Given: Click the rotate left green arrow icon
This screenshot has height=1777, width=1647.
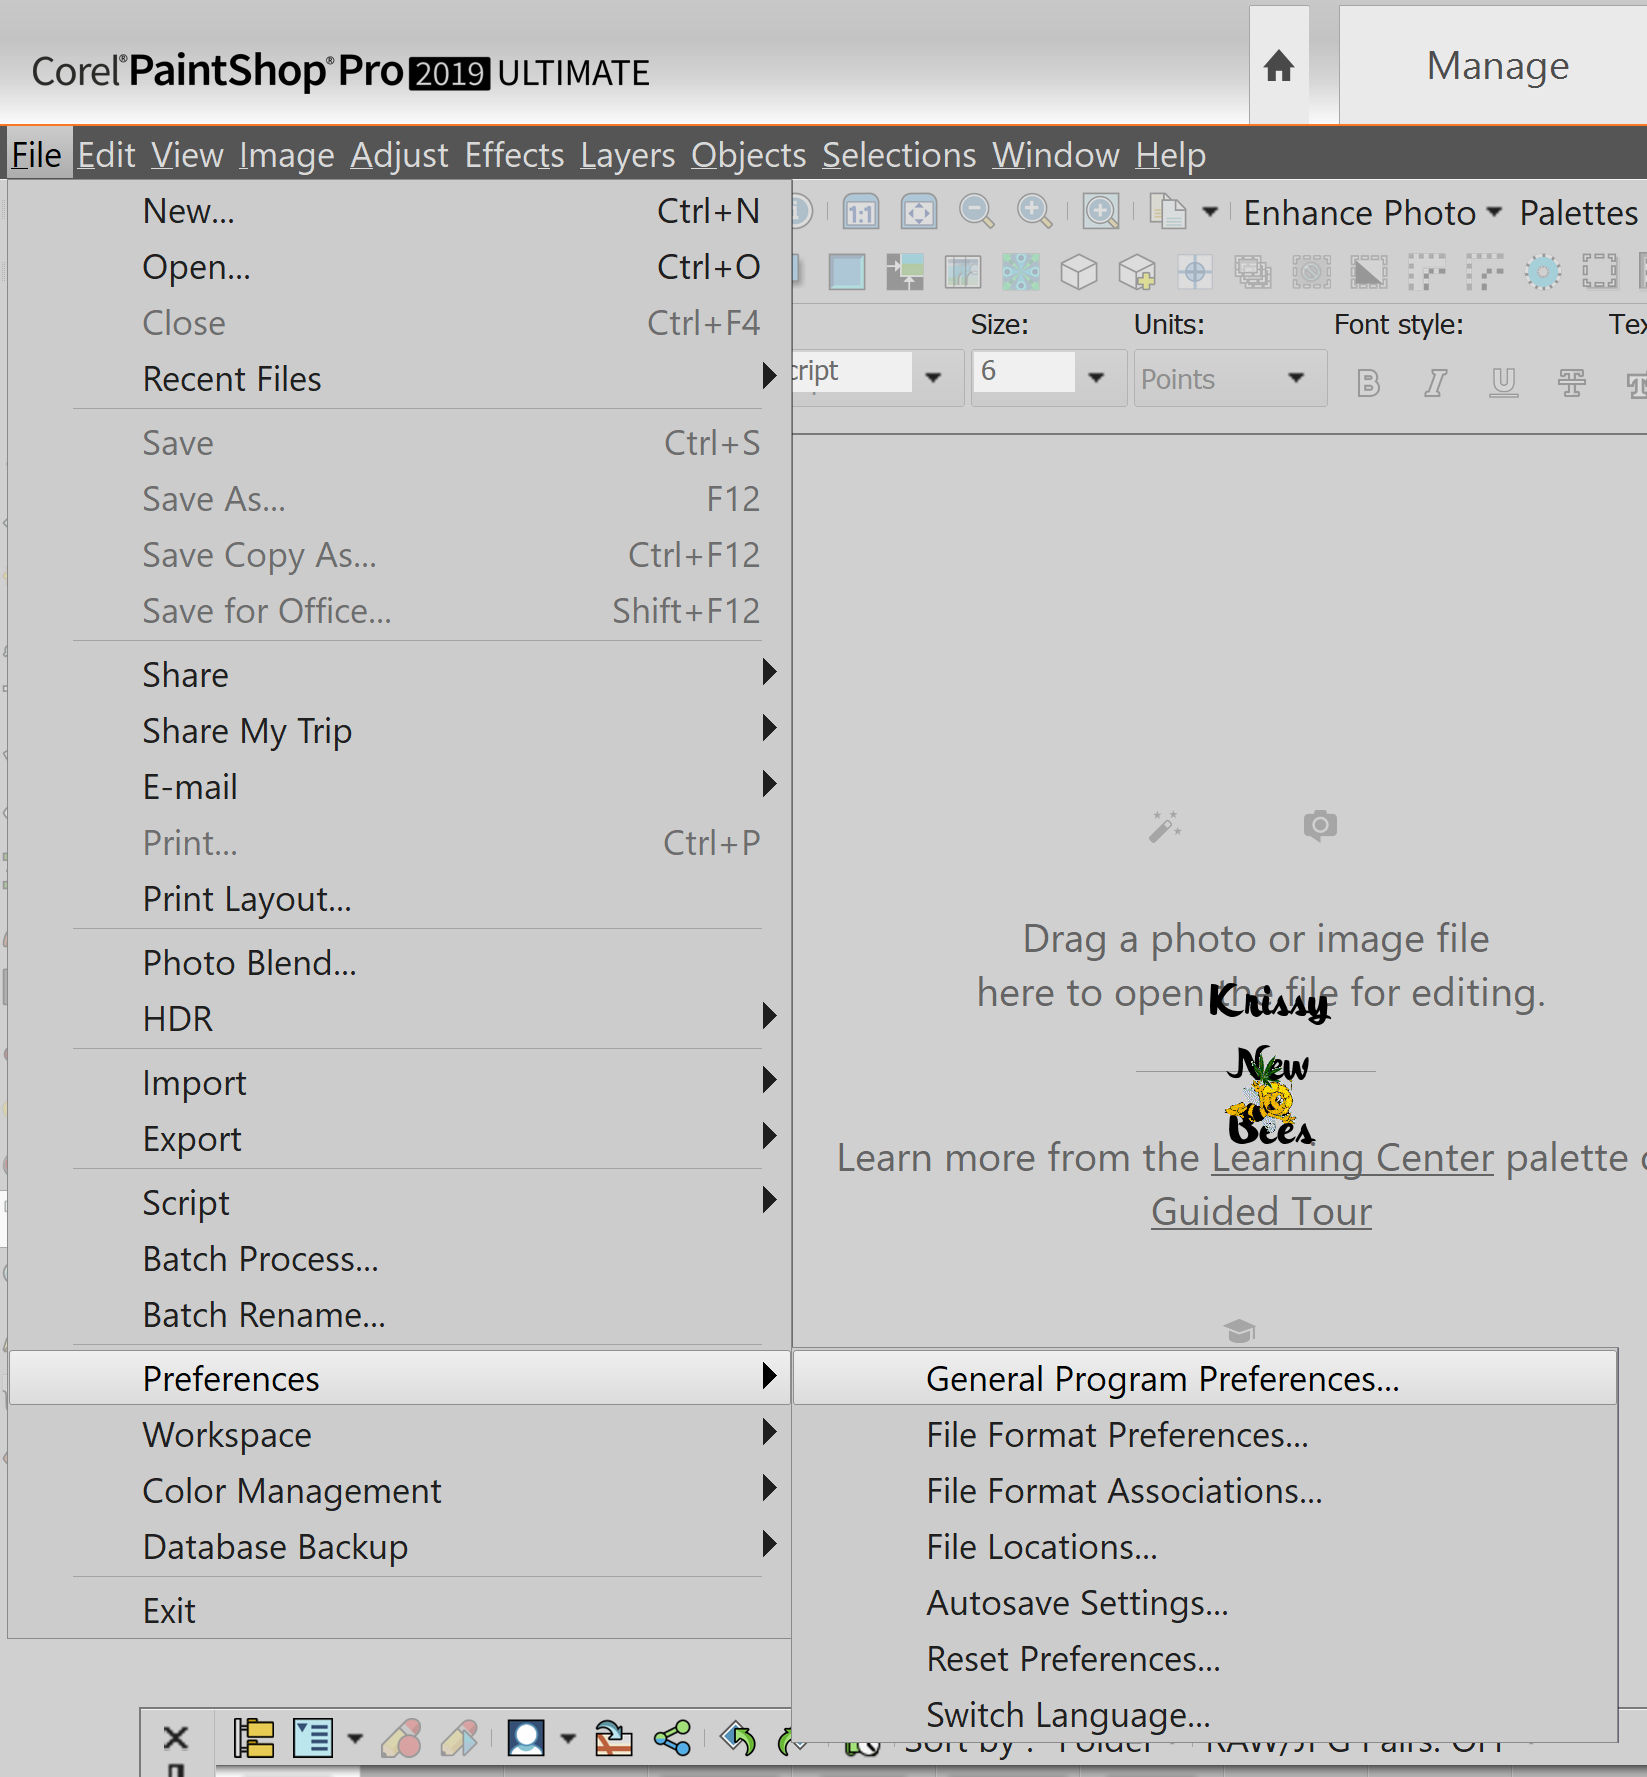Looking at the screenshot, I should click(738, 1738).
